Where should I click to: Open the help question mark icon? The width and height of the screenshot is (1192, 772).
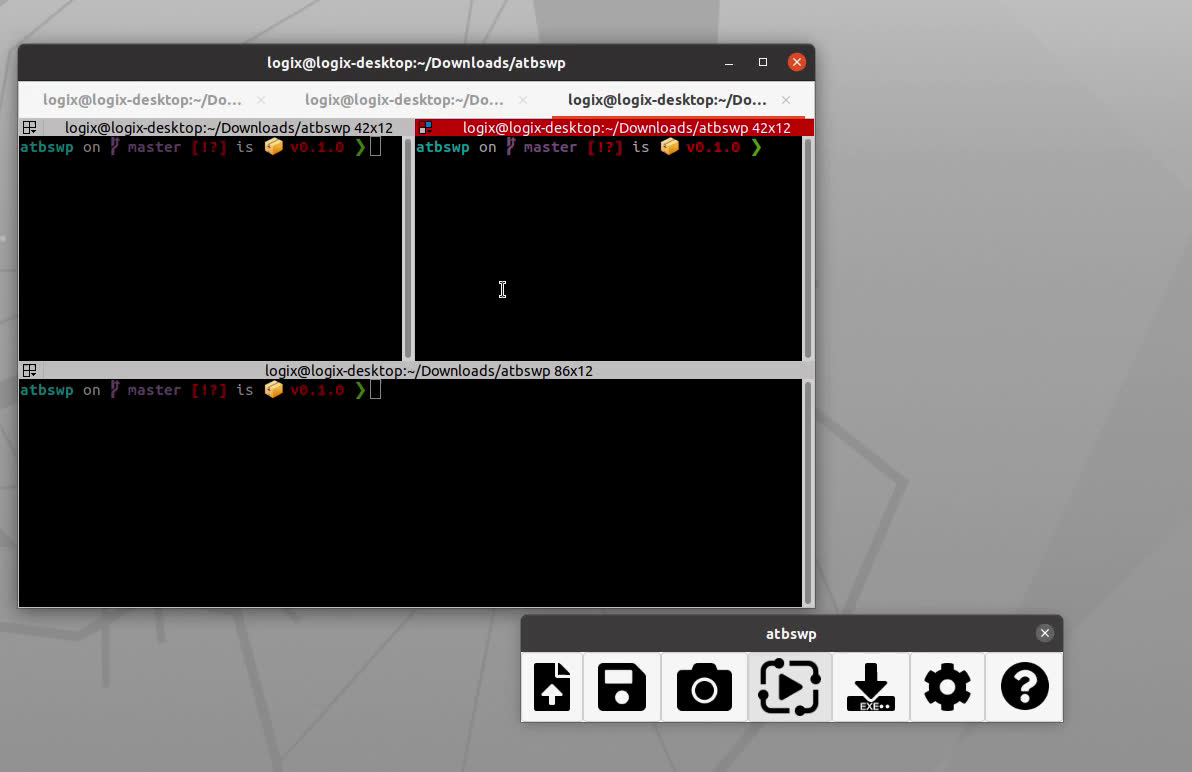[1024, 687]
